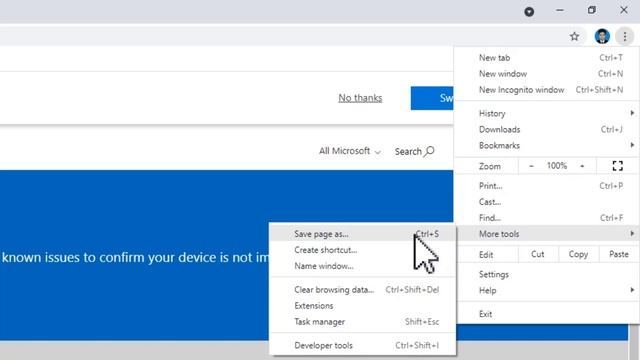The width and height of the screenshot is (640, 360).
Task: Toggle fullscreen mode from Zoom row
Action: click(x=618, y=166)
